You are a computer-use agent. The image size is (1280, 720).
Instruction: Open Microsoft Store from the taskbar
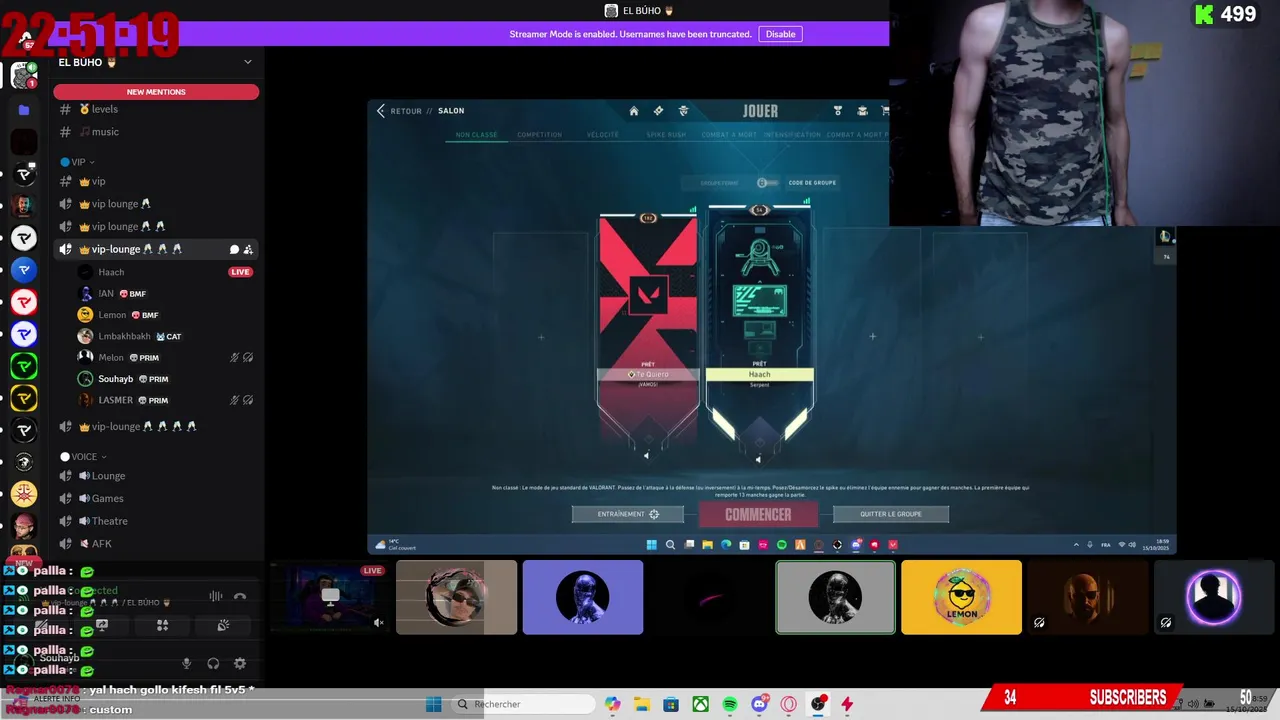(671, 704)
